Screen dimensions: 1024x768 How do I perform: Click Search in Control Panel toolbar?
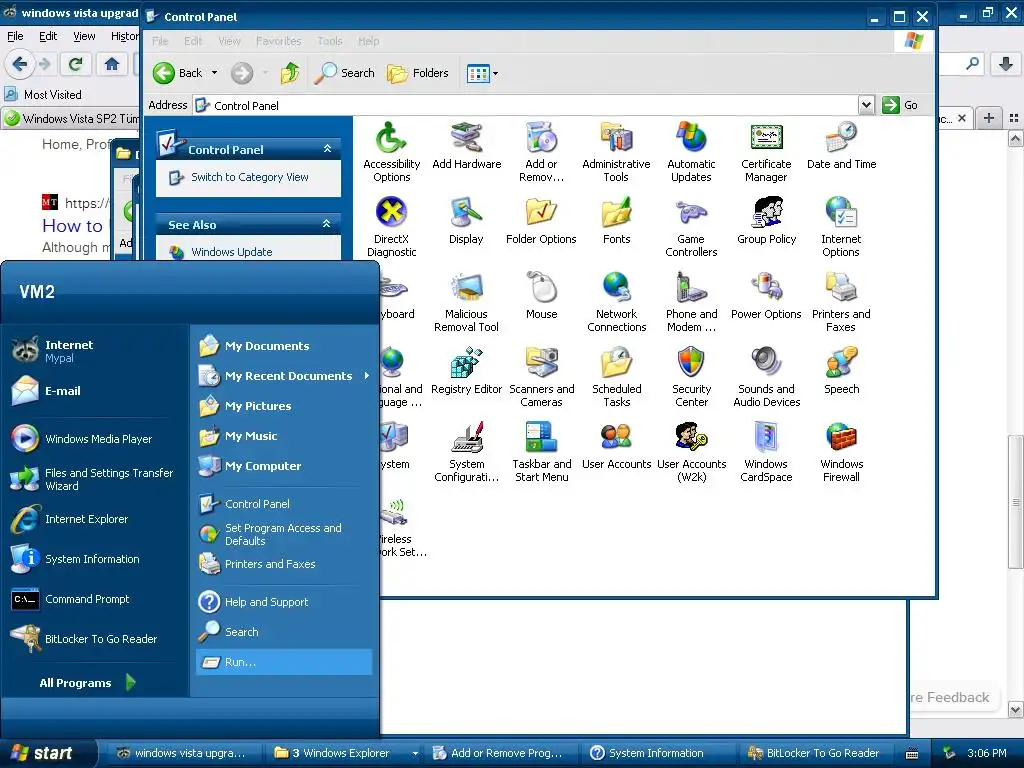(x=344, y=73)
